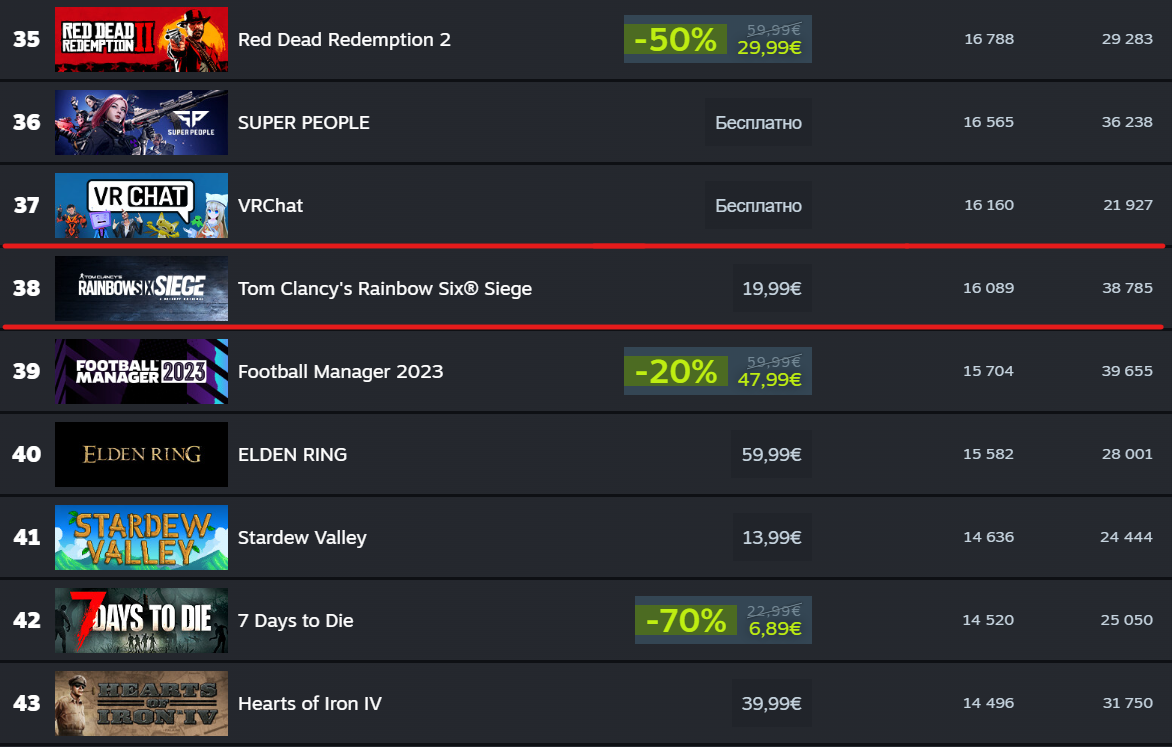Image resolution: width=1172 pixels, height=747 pixels.
Task: Select the VRChat game banner image
Action: (141, 206)
